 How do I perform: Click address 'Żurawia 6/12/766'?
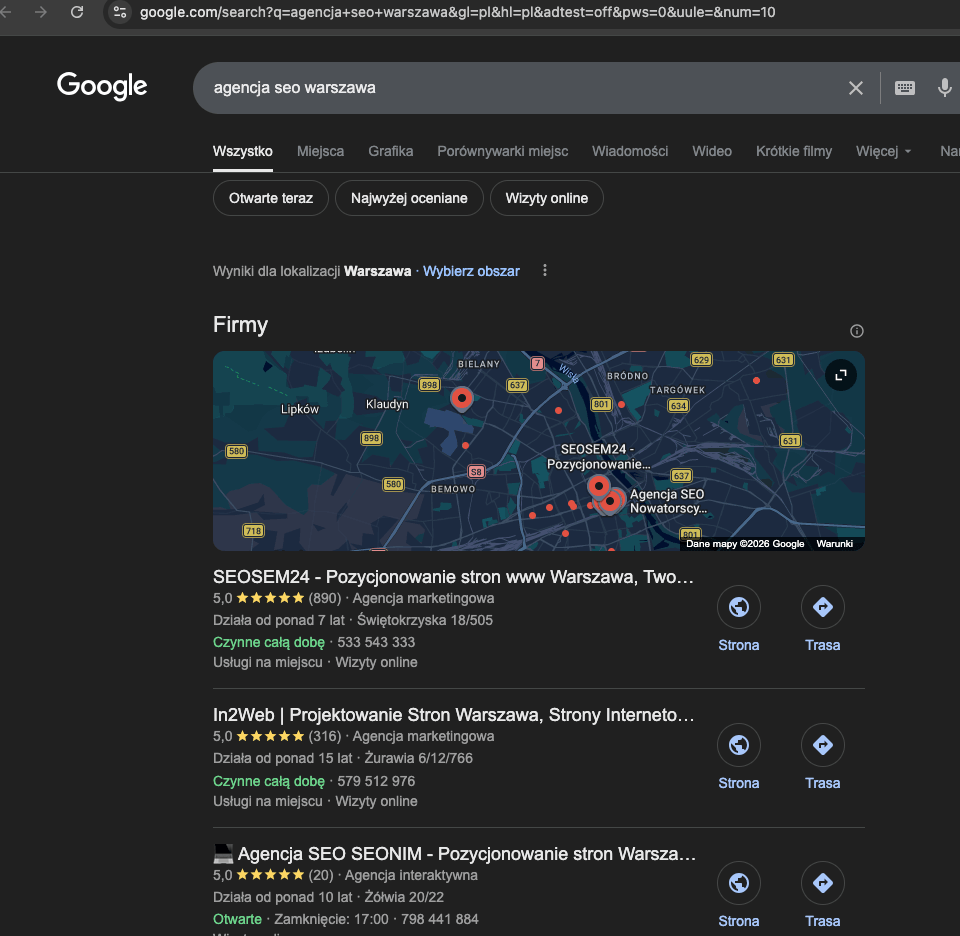(419, 758)
